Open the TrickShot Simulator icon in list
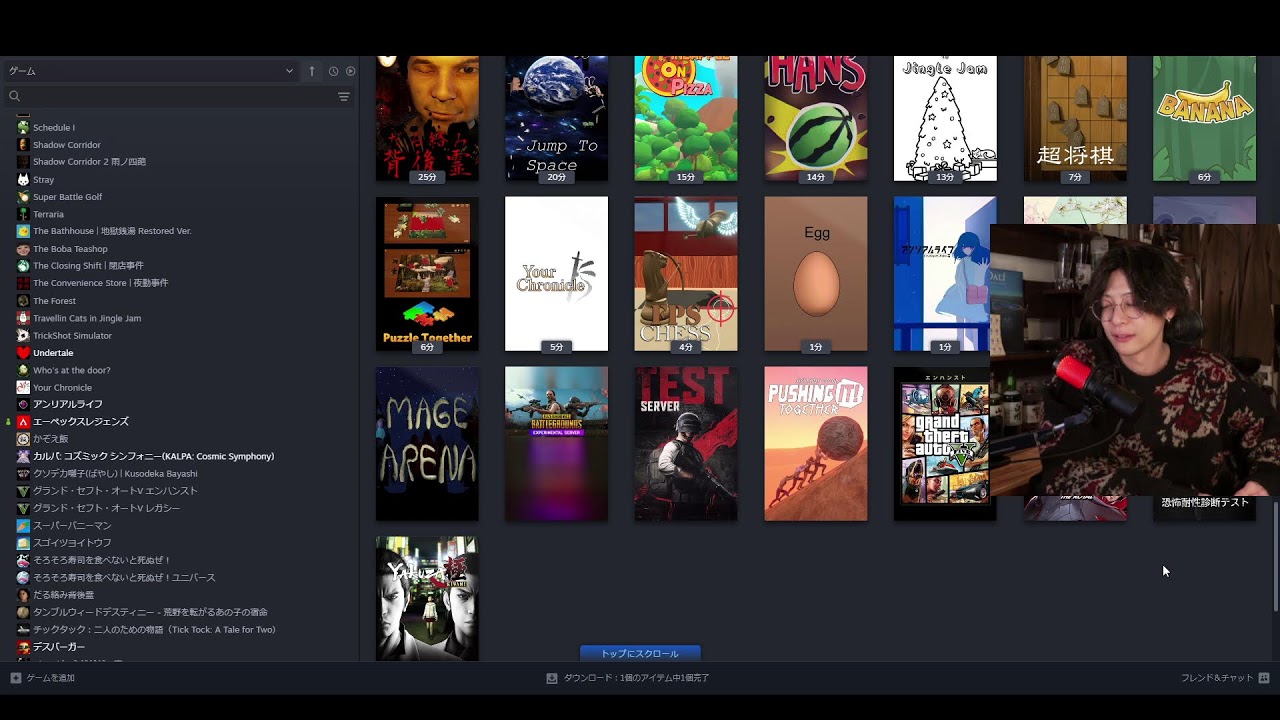Screen dimensions: 1280x720 pos(23,335)
